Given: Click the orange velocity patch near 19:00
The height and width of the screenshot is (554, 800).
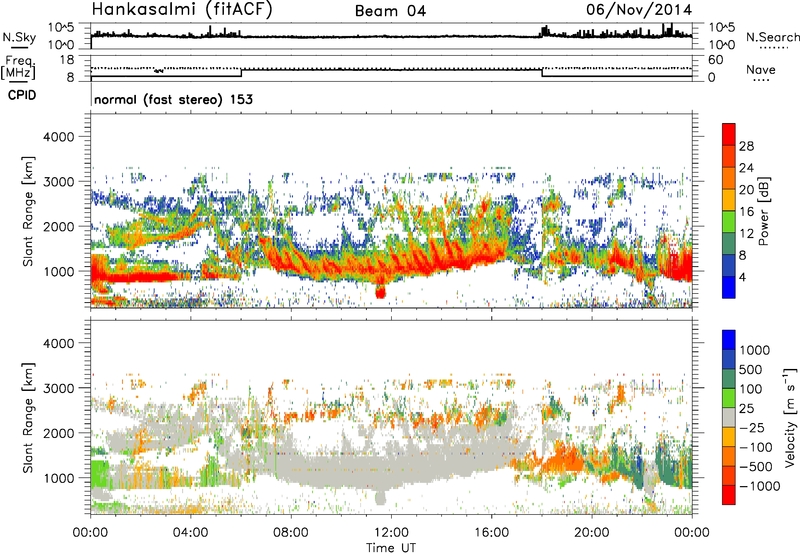Looking at the screenshot, I should click(x=564, y=459).
